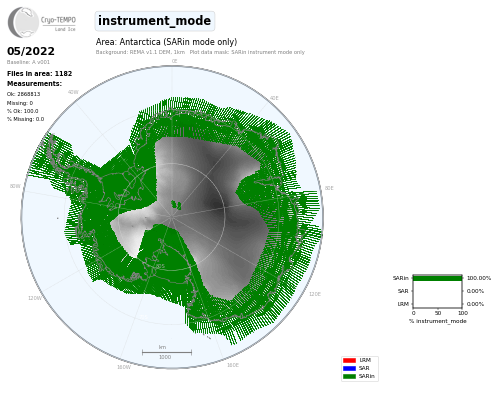
Task: Click the instrument_mode title box
Action: pos(155,21)
